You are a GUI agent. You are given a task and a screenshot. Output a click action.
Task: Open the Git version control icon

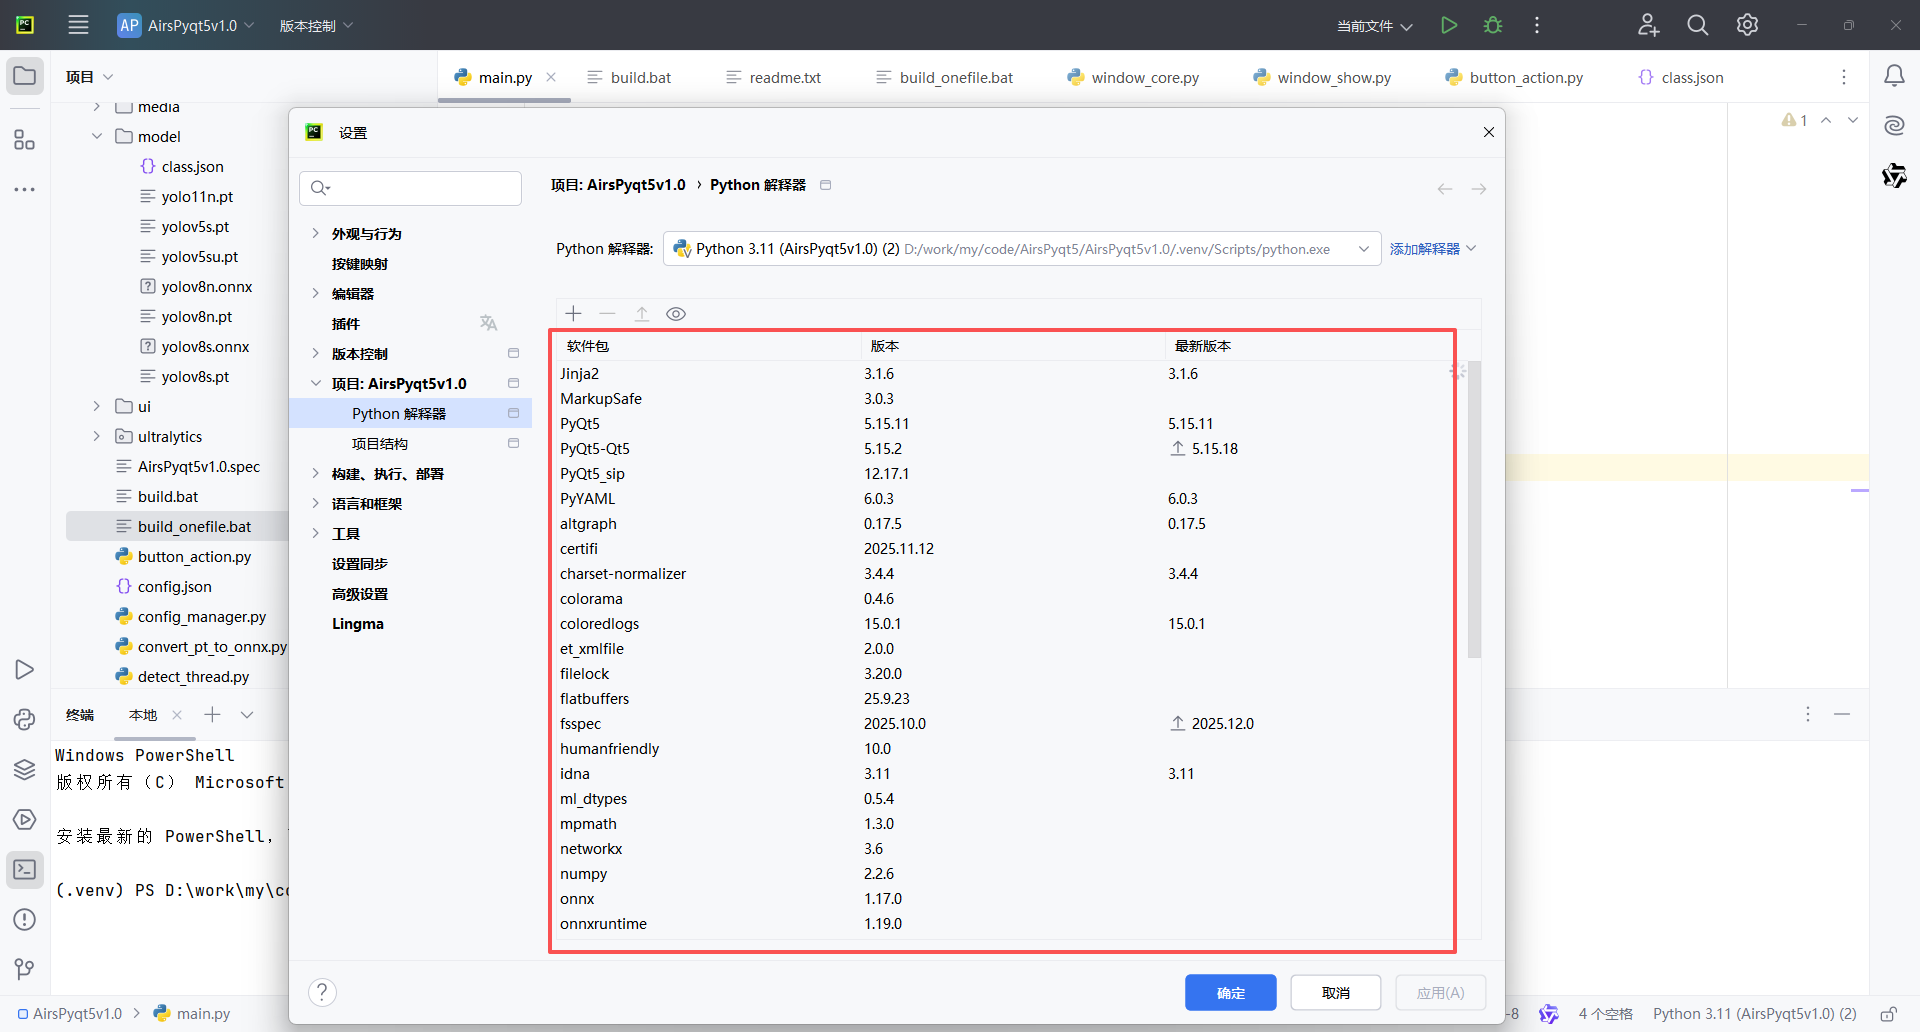(x=25, y=969)
